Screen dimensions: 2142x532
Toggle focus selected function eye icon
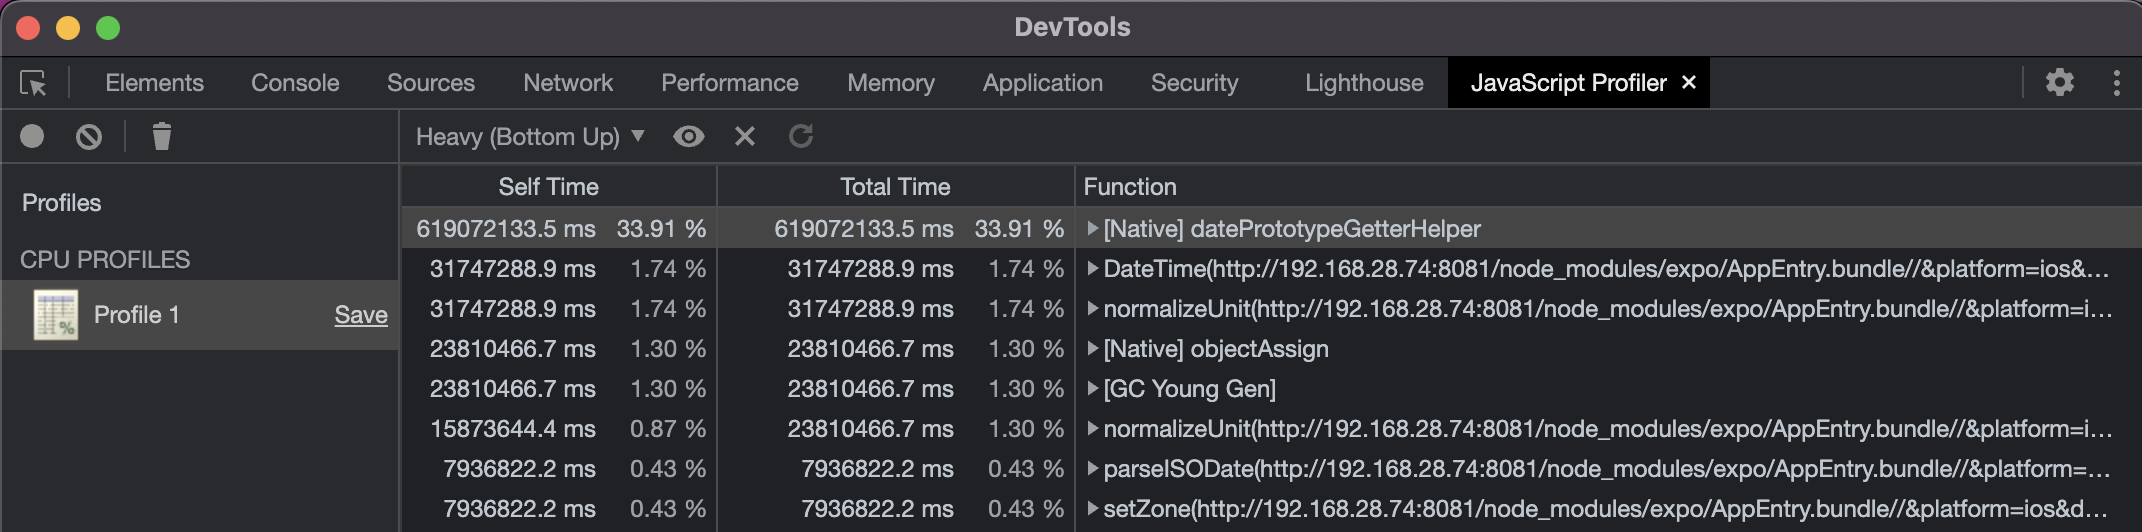[689, 136]
